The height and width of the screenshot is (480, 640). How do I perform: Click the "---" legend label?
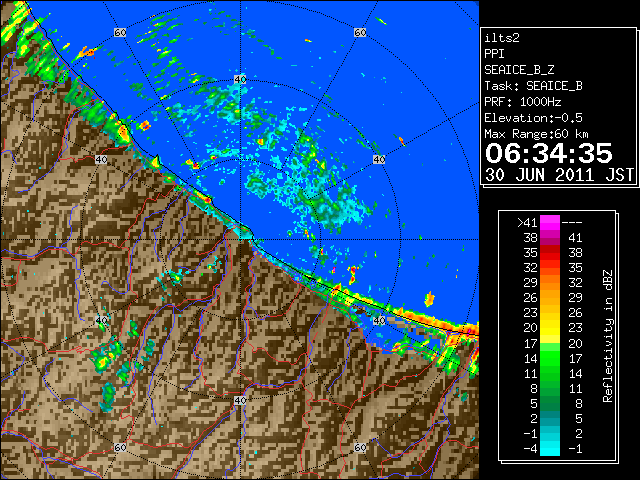(x=572, y=223)
